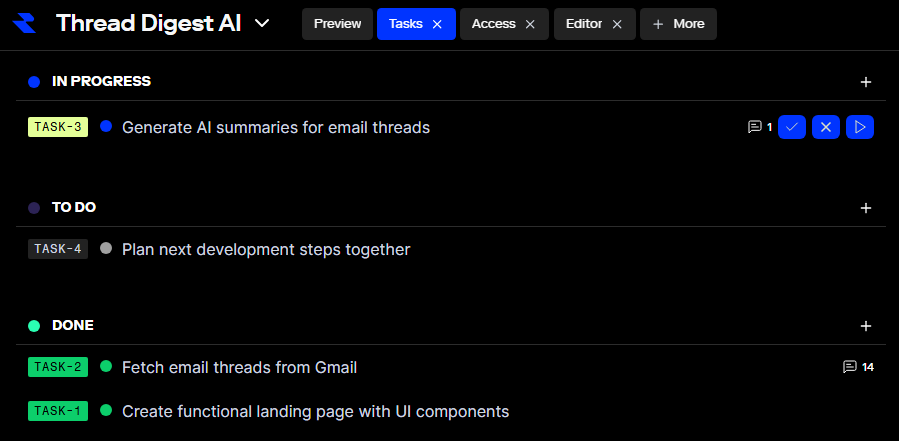Close the Tasks tab
The width and height of the screenshot is (899, 441).
click(x=437, y=24)
